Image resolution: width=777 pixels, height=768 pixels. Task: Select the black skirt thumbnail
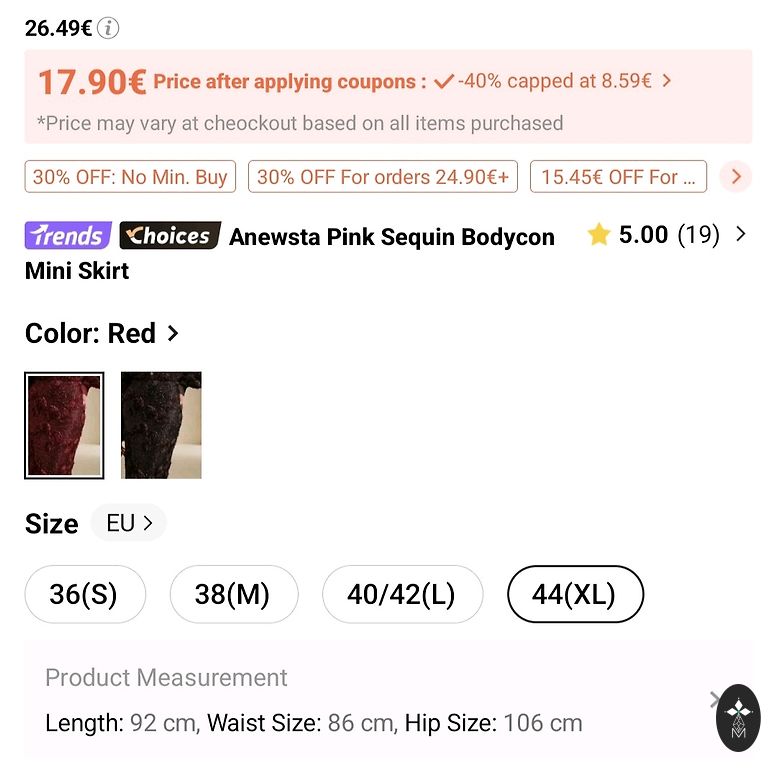tap(161, 425)
